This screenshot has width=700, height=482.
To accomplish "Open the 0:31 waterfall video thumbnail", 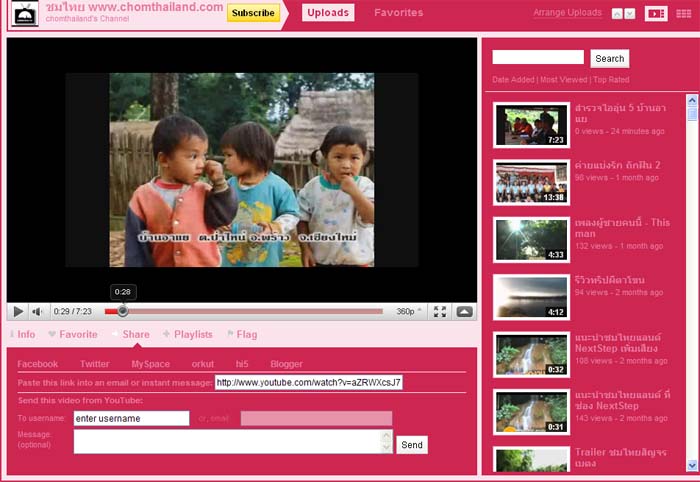I will 531,412.
